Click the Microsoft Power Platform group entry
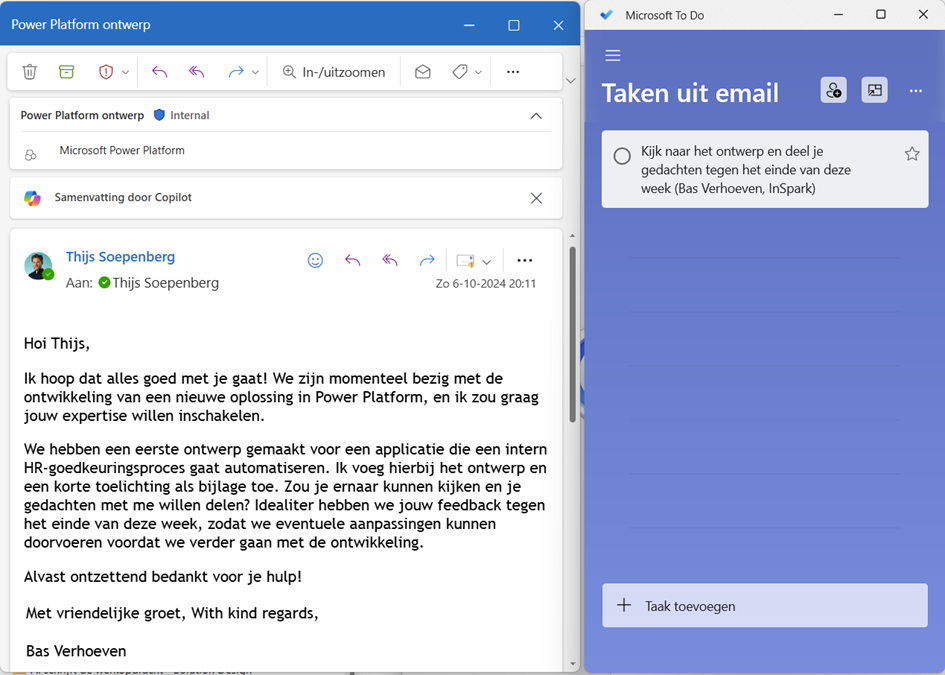The height and width of the screenshot is (675, 945). pyautogui.click(x=122, y=151)
